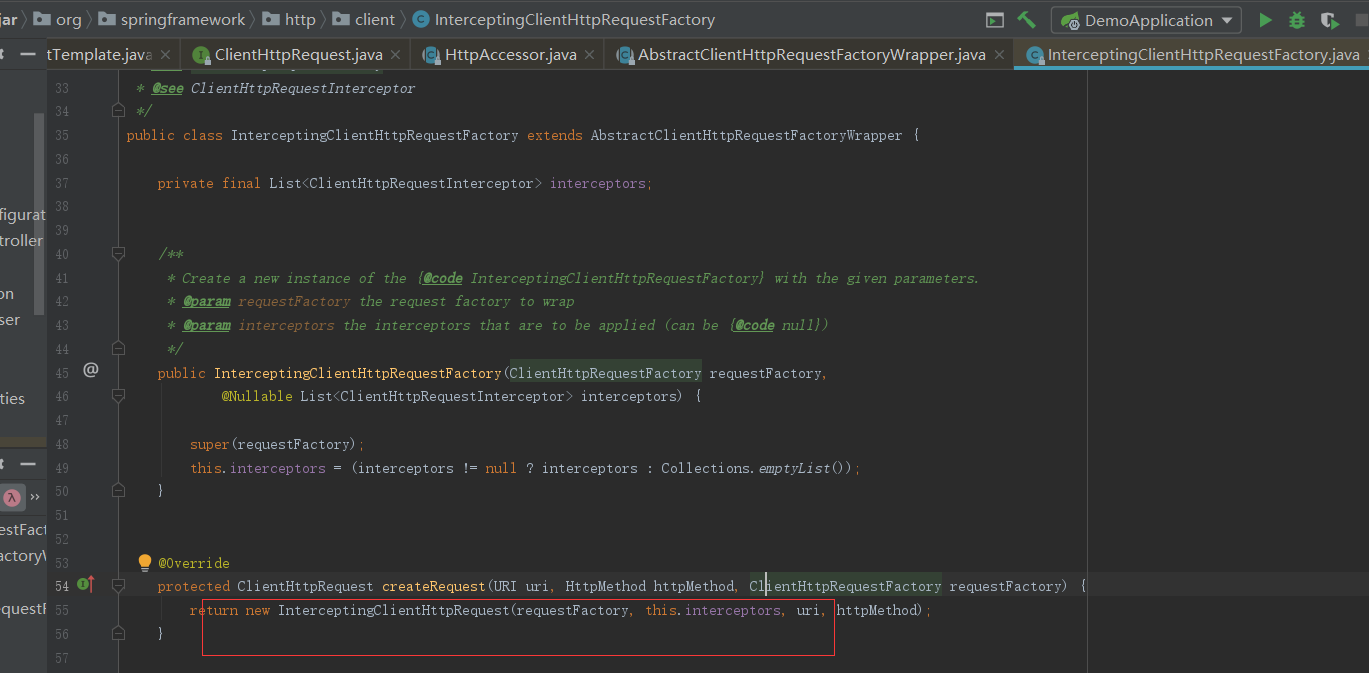Click the InterceptingClientHttpRequestFactory class breadcrumb
The height and width of the screenshot is (673, 1369).
(x=564, y=20)
